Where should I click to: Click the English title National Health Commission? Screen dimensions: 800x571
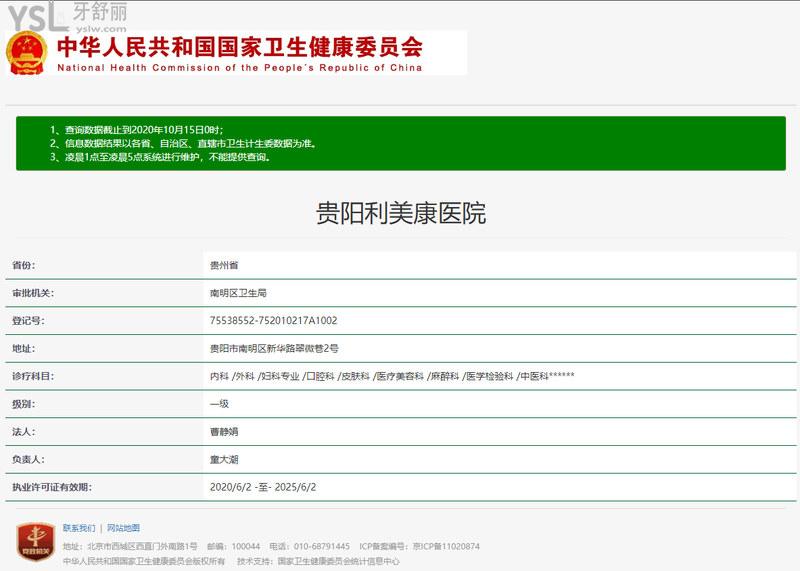pyautogui.click(x=240, y=68)
